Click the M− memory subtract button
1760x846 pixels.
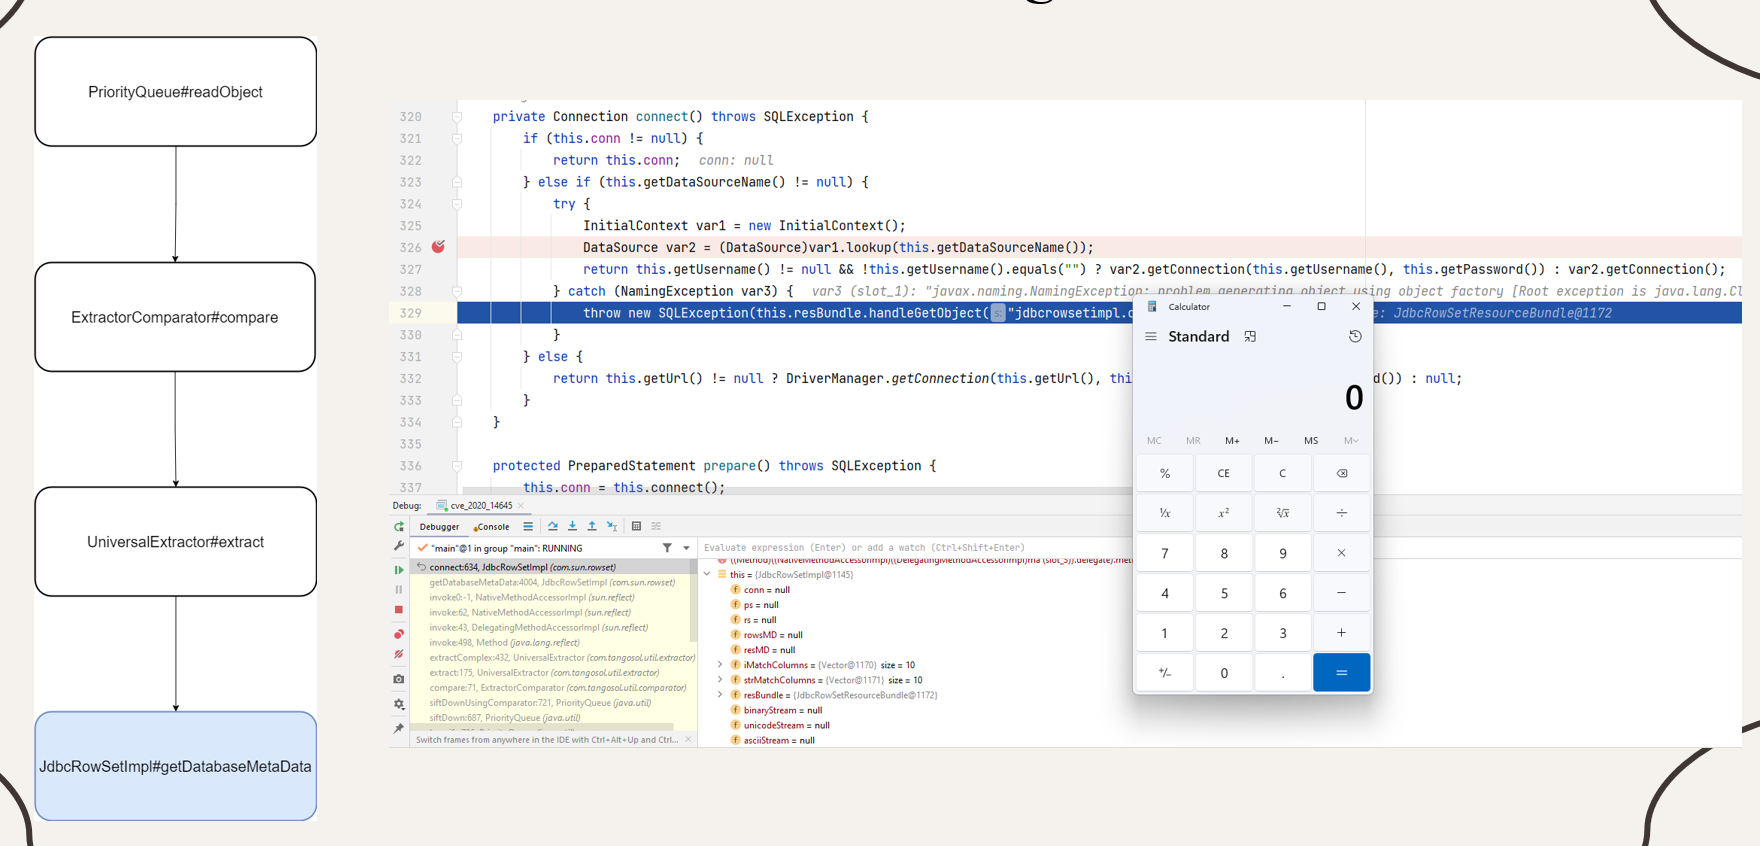click(1271, 441)
